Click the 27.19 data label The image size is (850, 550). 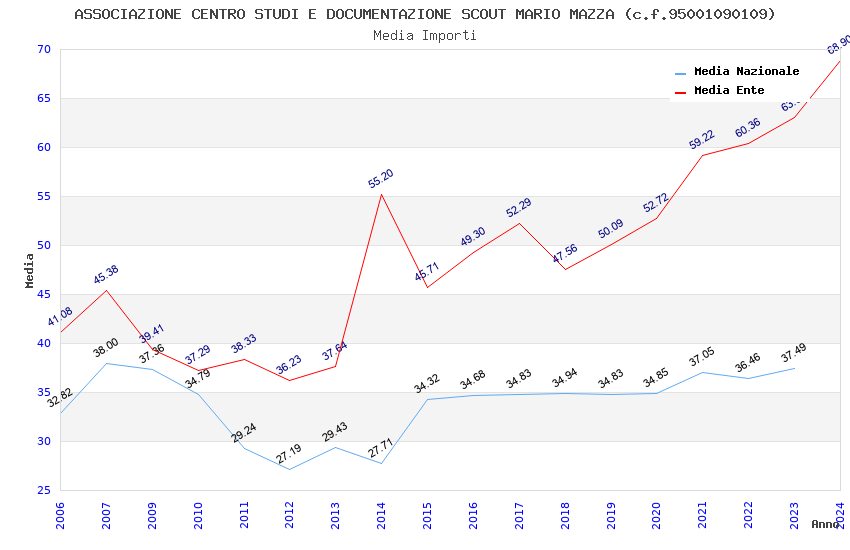click(x=289, y=454)
